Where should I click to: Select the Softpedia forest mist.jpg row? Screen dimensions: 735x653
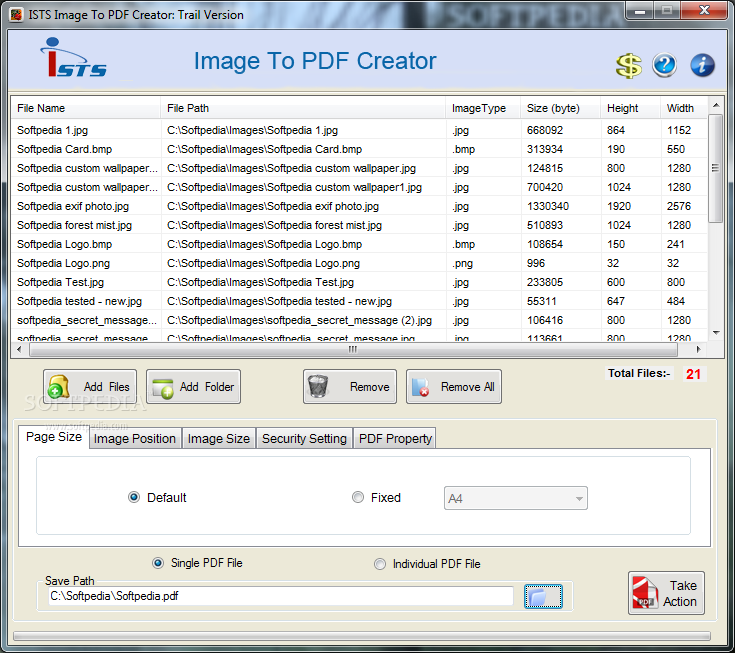[x=359, y=225]
